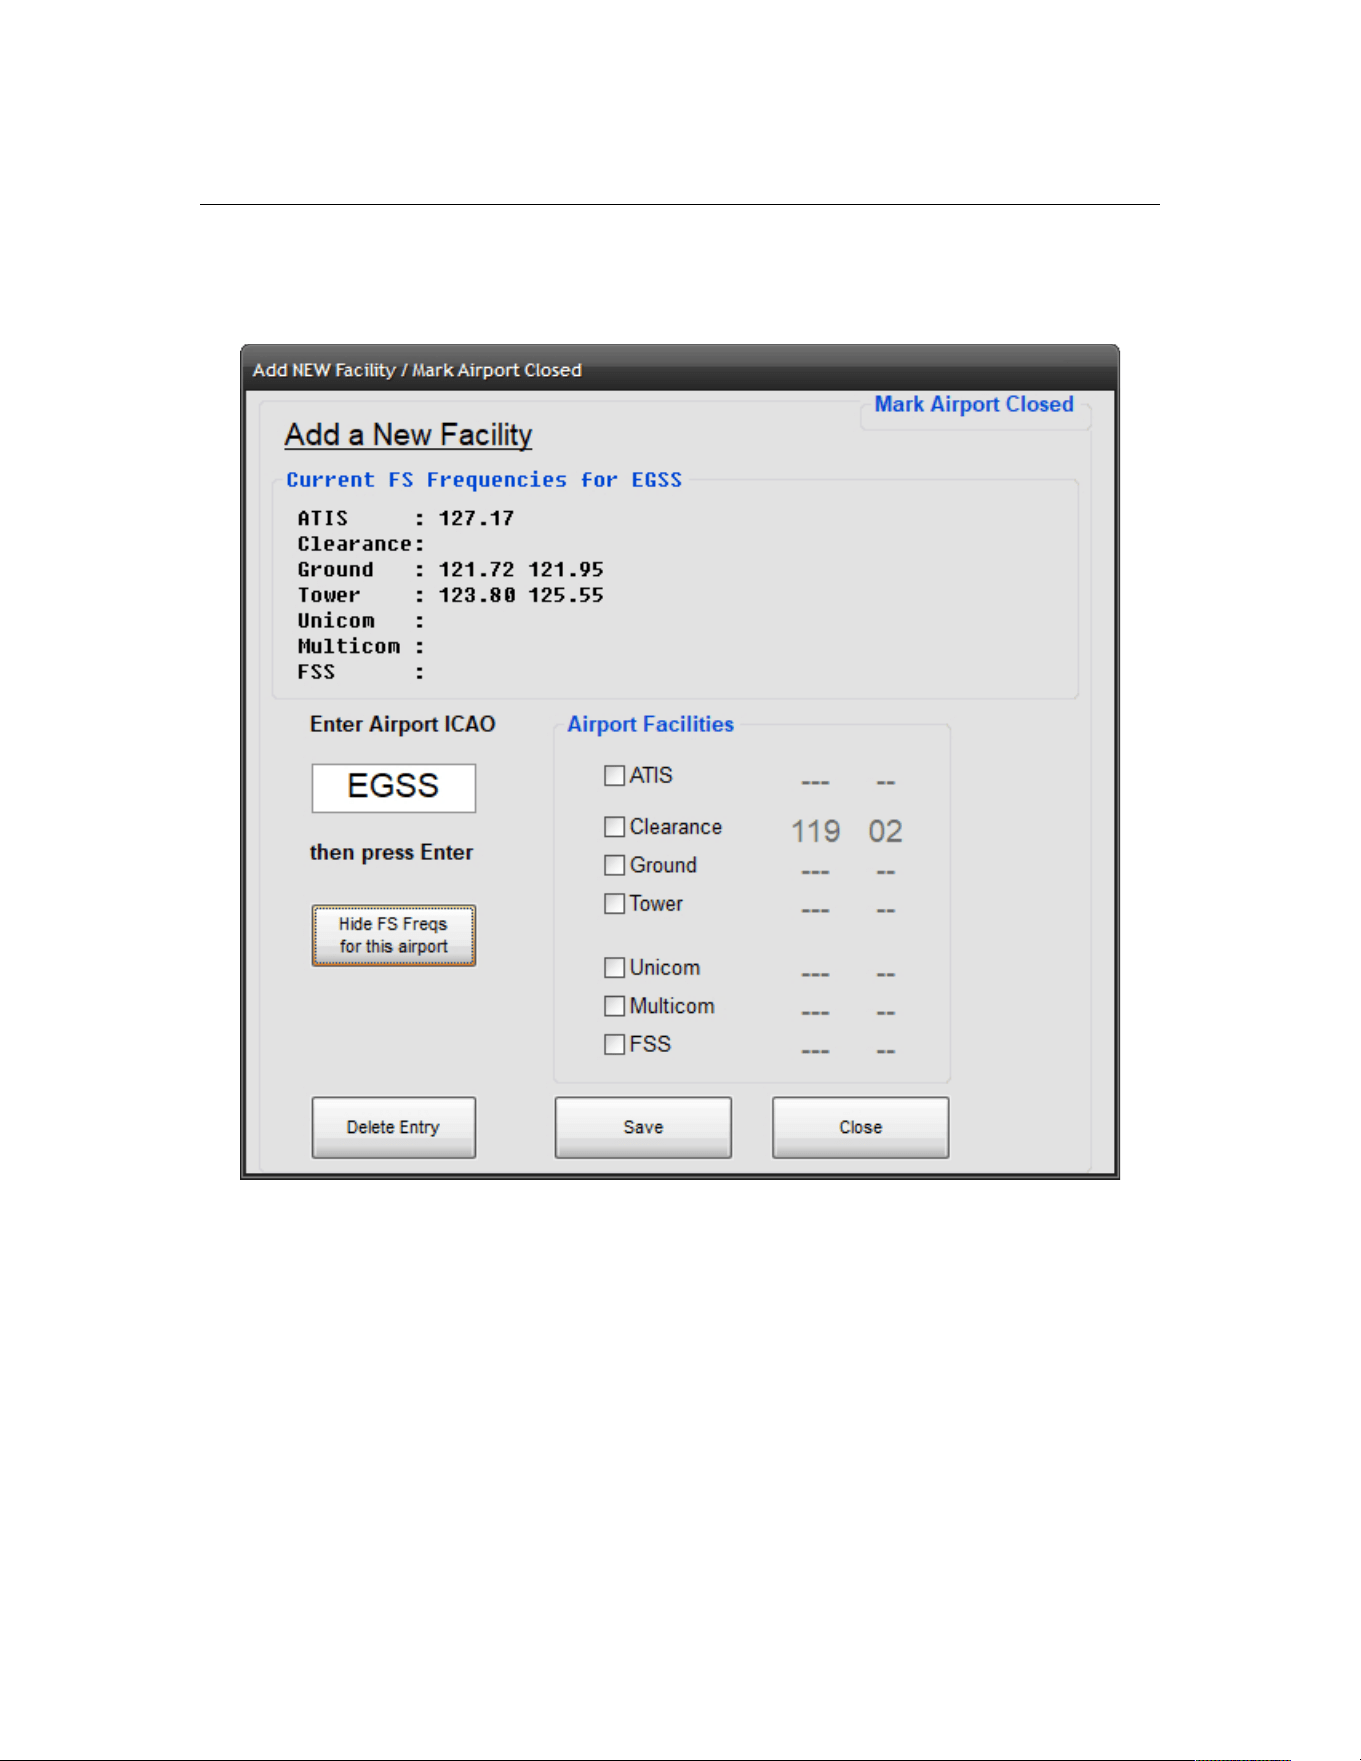1361x1761 pixels.
Task: Select Clearance frequency value 119
Action: click(816, 831)
